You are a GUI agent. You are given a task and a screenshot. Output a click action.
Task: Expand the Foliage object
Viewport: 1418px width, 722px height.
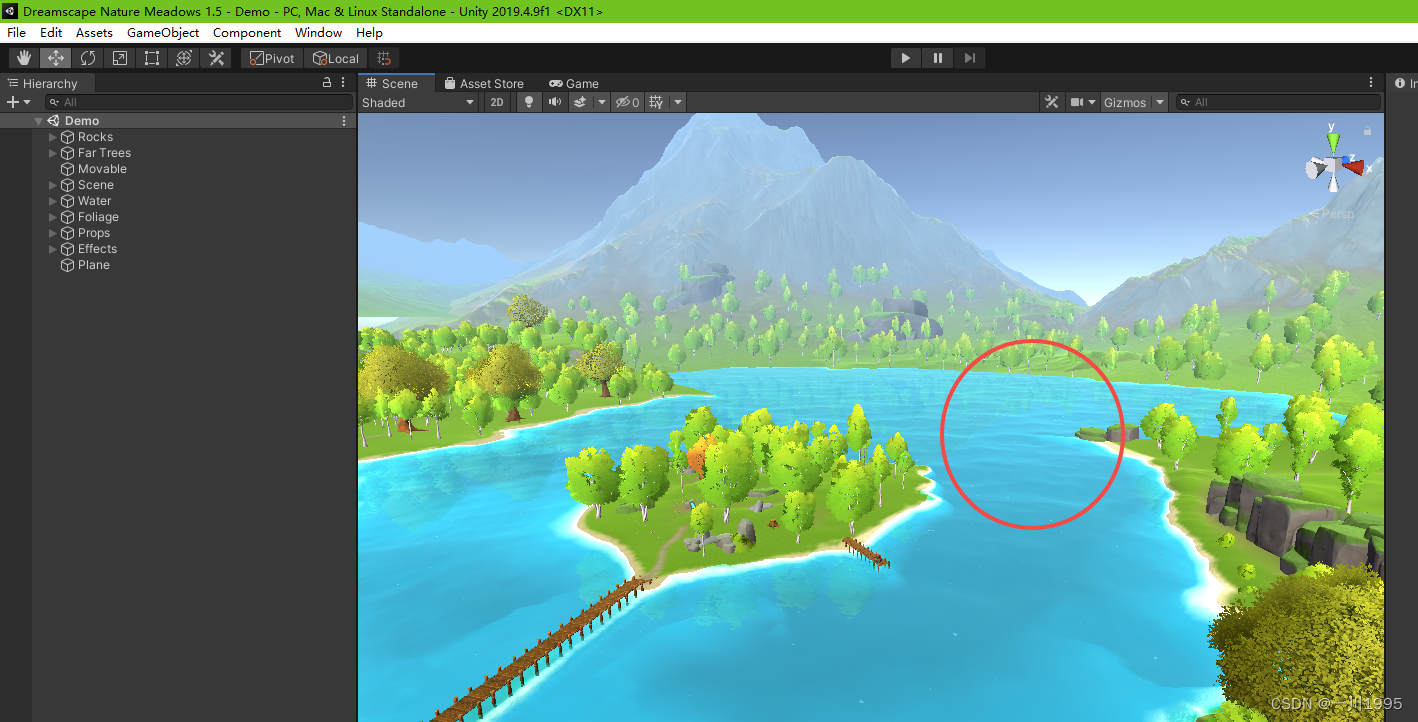tap(53, 217)
